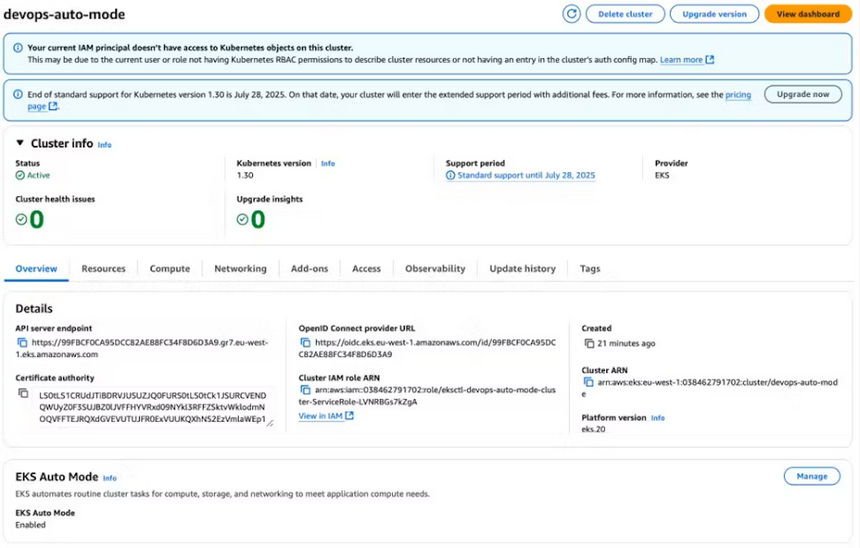Click the certificate text box resize handle
This screenshot has height=548, width=860.
[x=269, y=423]
